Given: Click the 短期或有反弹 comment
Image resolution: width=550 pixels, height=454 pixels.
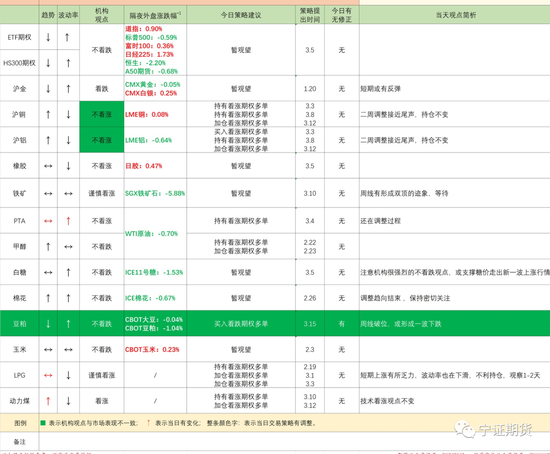Looking at the screenshot, I should tap(381, 89).
